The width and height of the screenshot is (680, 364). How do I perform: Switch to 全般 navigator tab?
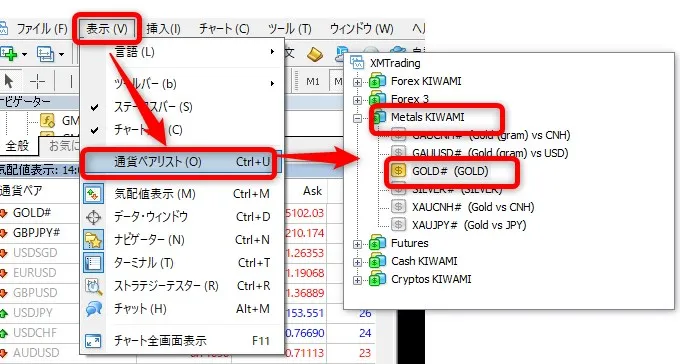(17, 146)
